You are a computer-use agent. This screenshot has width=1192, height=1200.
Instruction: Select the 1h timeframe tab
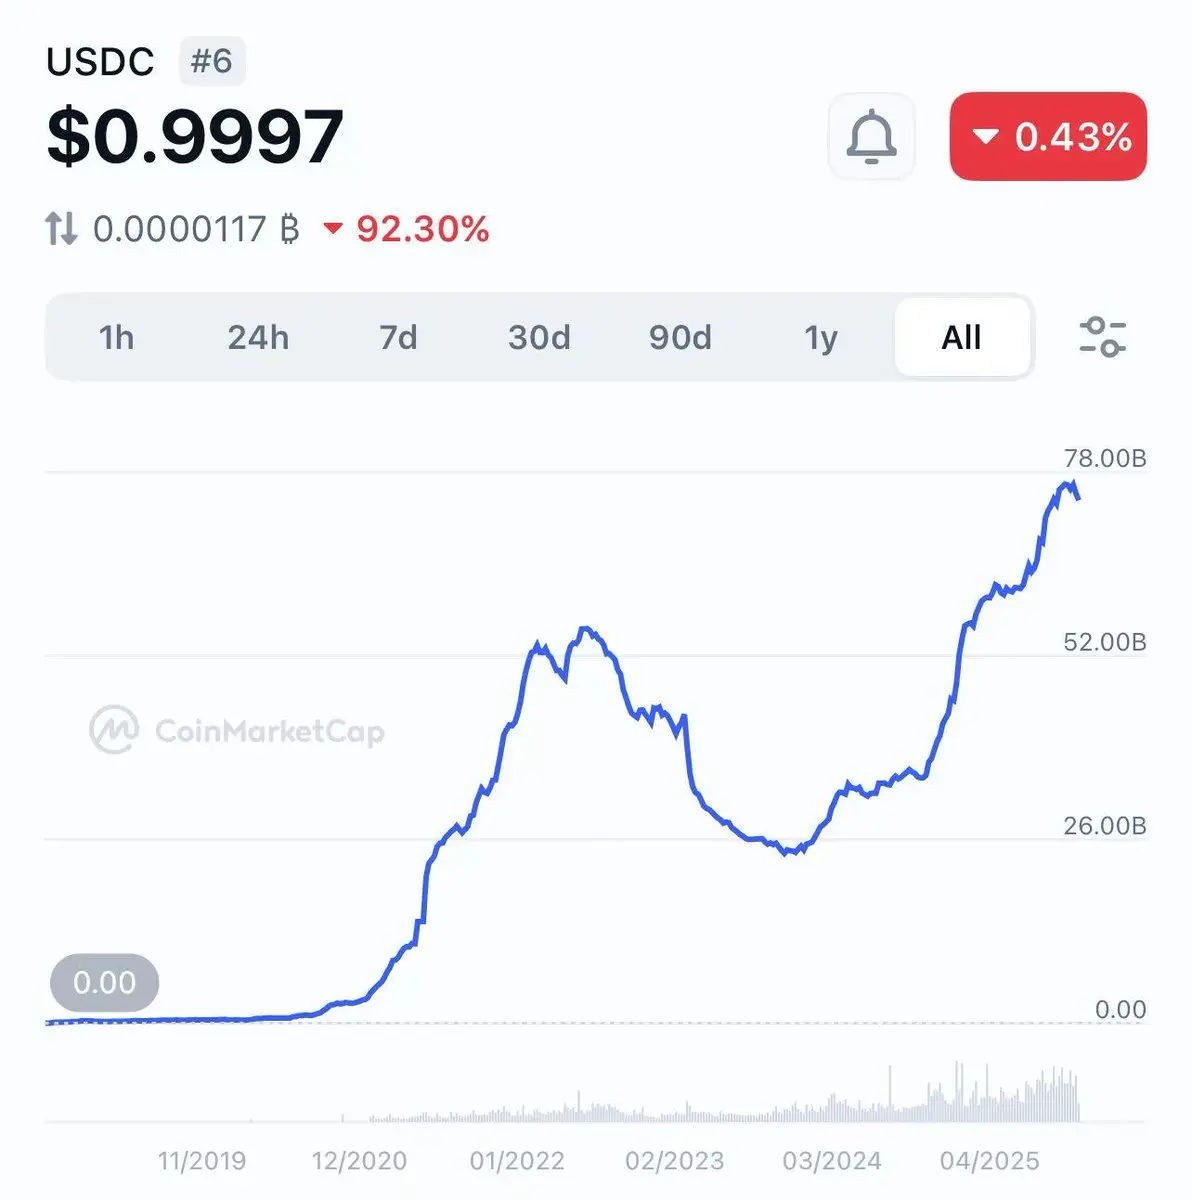point(116,337)
